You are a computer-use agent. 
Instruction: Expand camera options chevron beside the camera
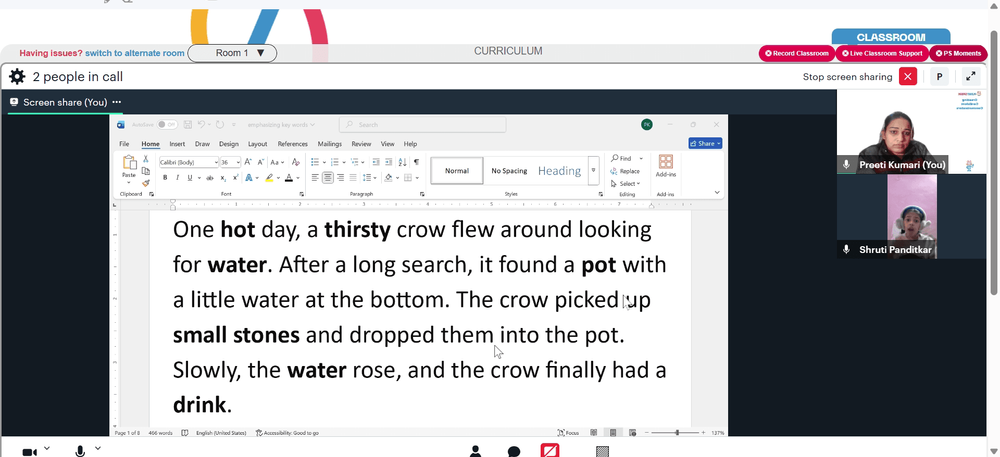pos(47,449)
